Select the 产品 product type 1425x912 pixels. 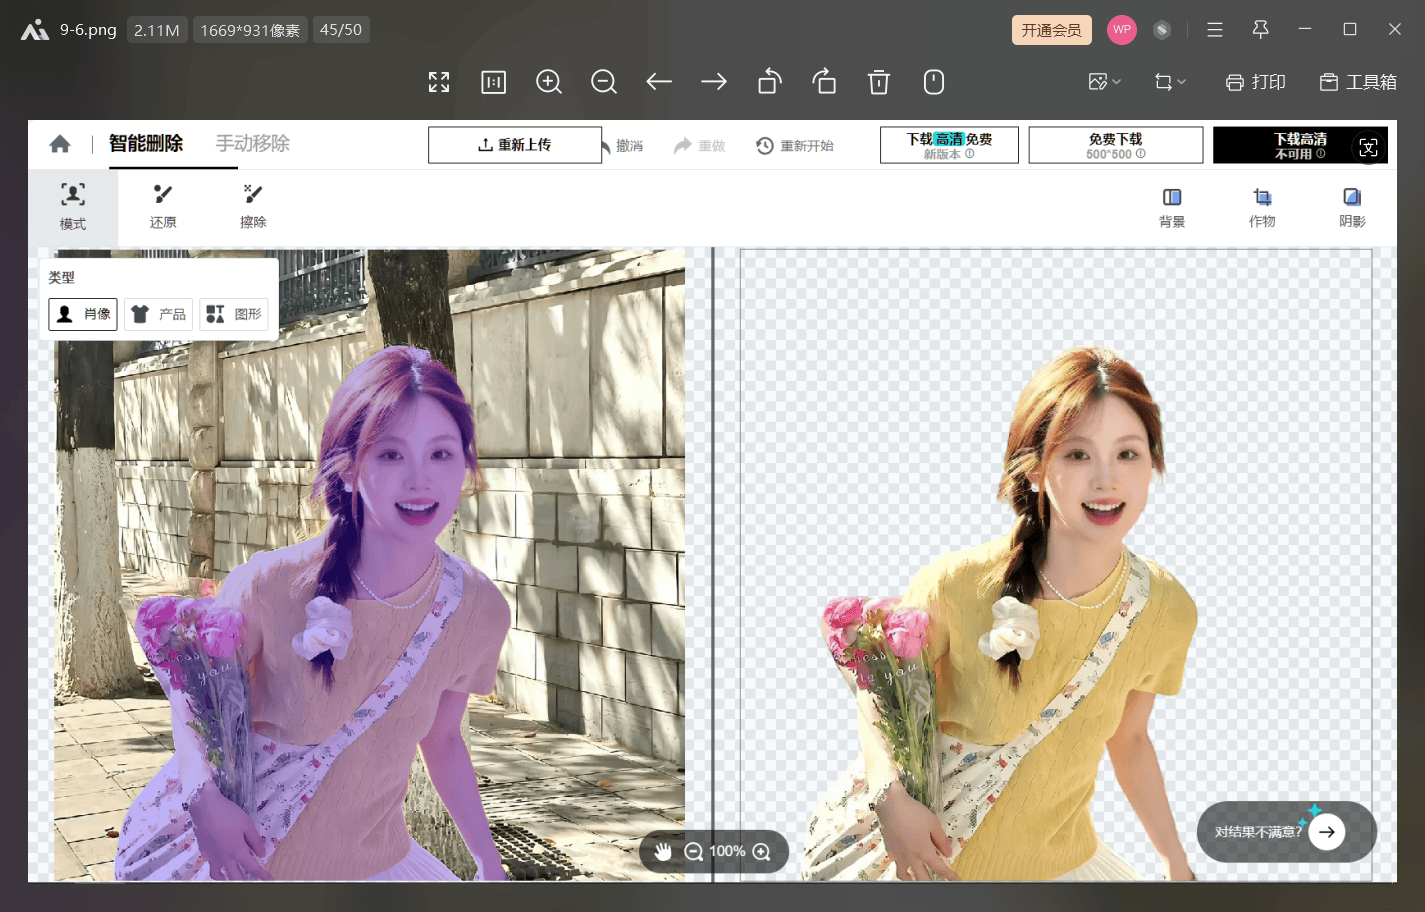158,313
